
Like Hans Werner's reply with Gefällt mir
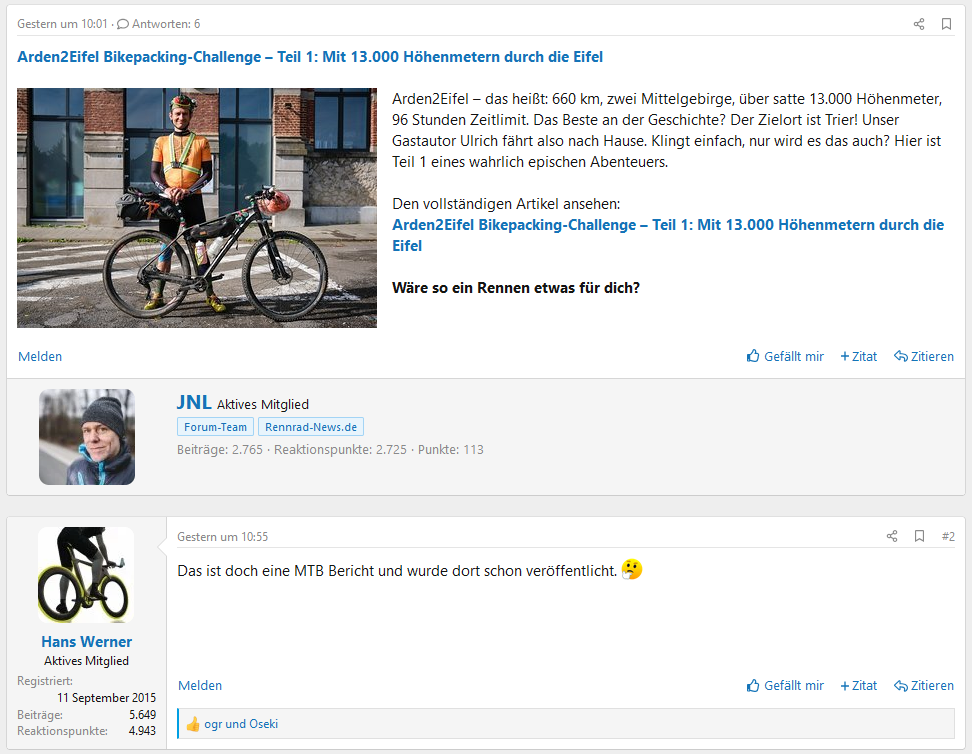pos(785,686)
